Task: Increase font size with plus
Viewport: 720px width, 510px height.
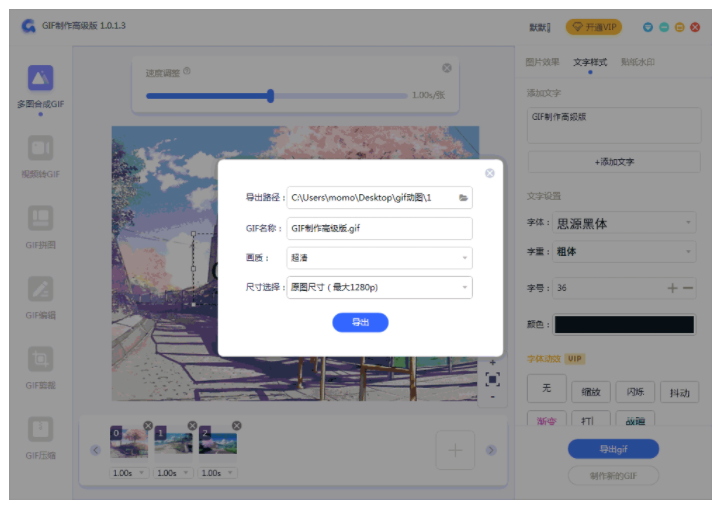Action: [673, 288]
